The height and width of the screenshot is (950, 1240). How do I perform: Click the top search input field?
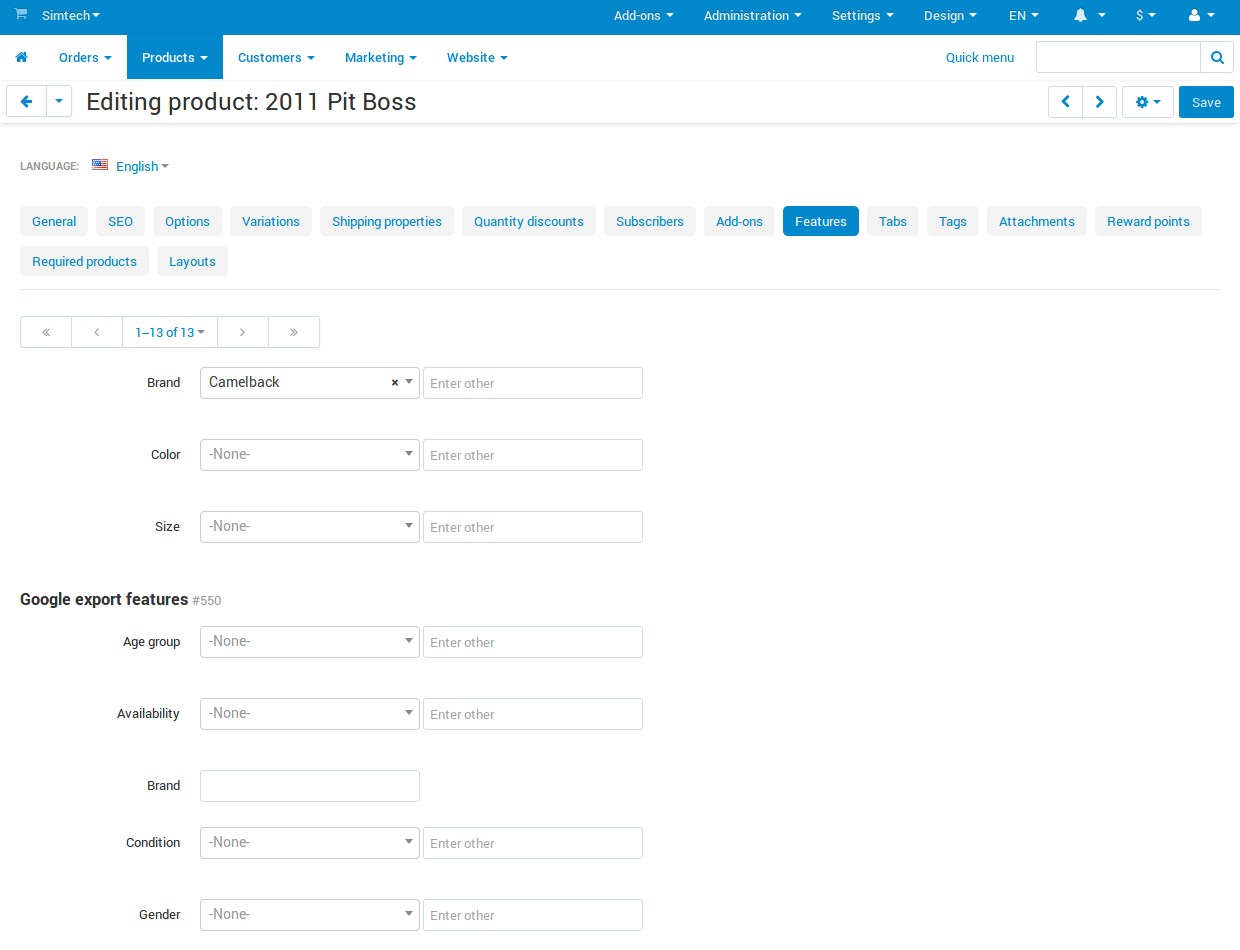[1118, 58]
